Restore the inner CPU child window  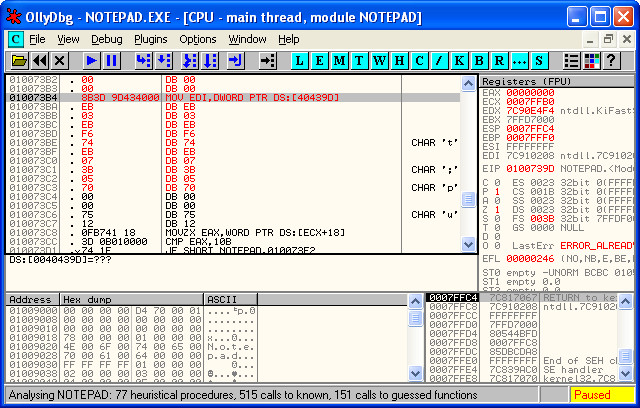608,40
